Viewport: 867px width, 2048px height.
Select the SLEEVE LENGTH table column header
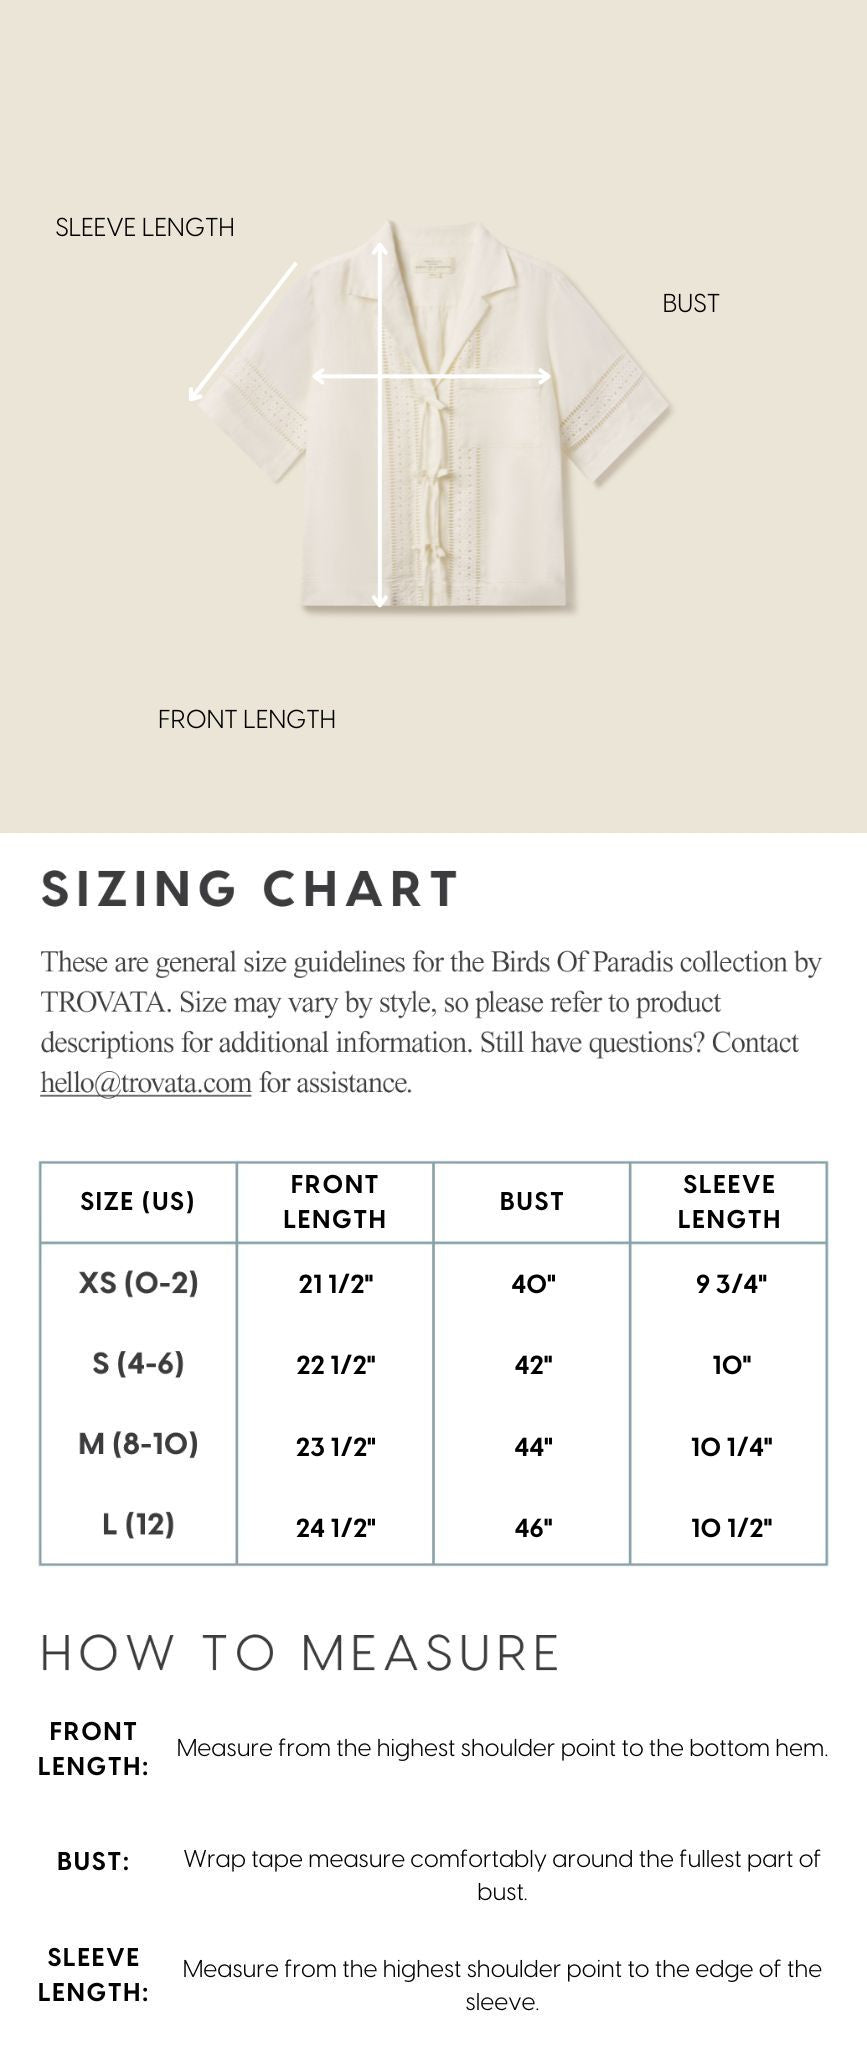(728, 1202)
